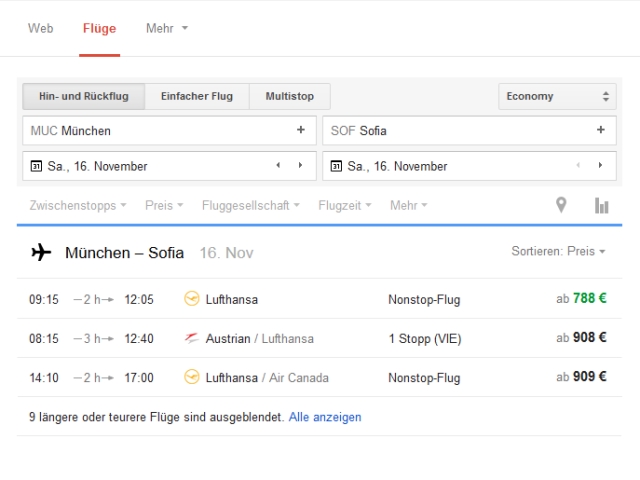640x480 pixels.
Task: Click 1 Stopp (VIE) label
Action: click(425, 339)
